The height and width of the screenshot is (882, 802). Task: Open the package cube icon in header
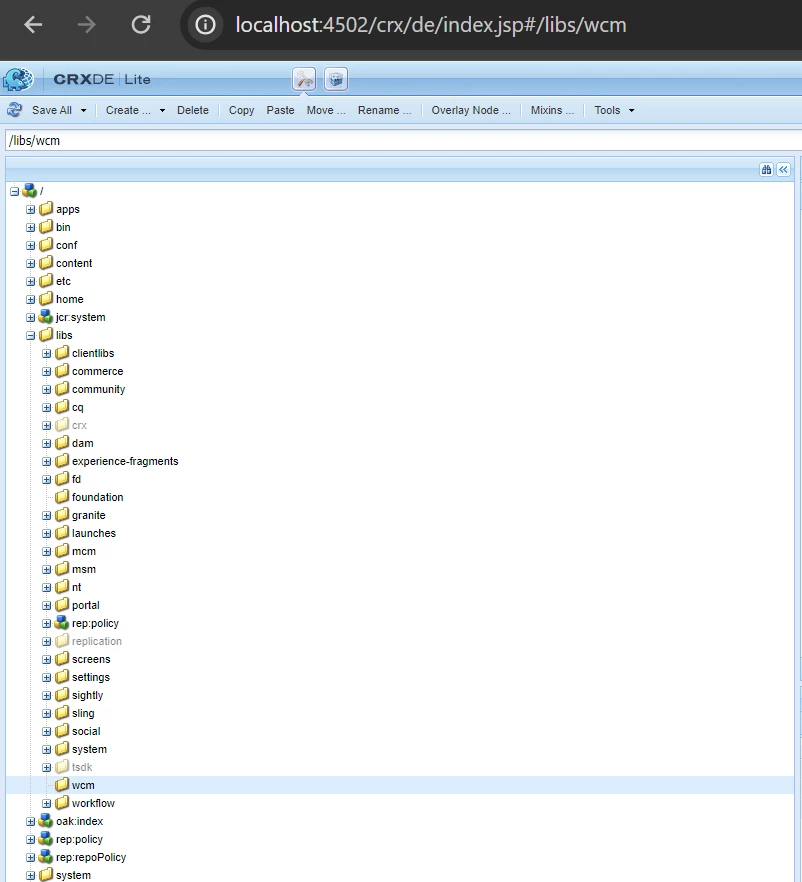tap(336, 79)
